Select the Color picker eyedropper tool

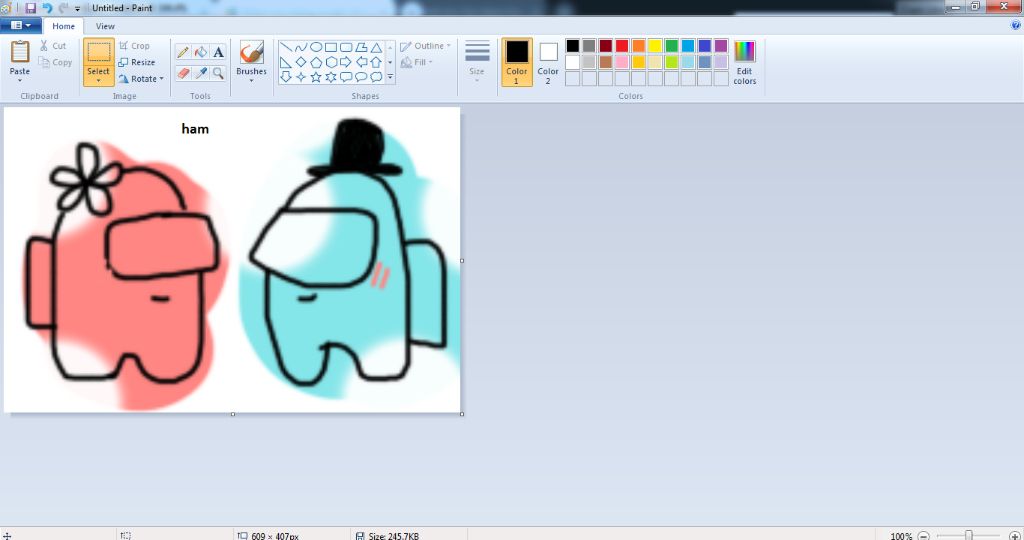200,73
